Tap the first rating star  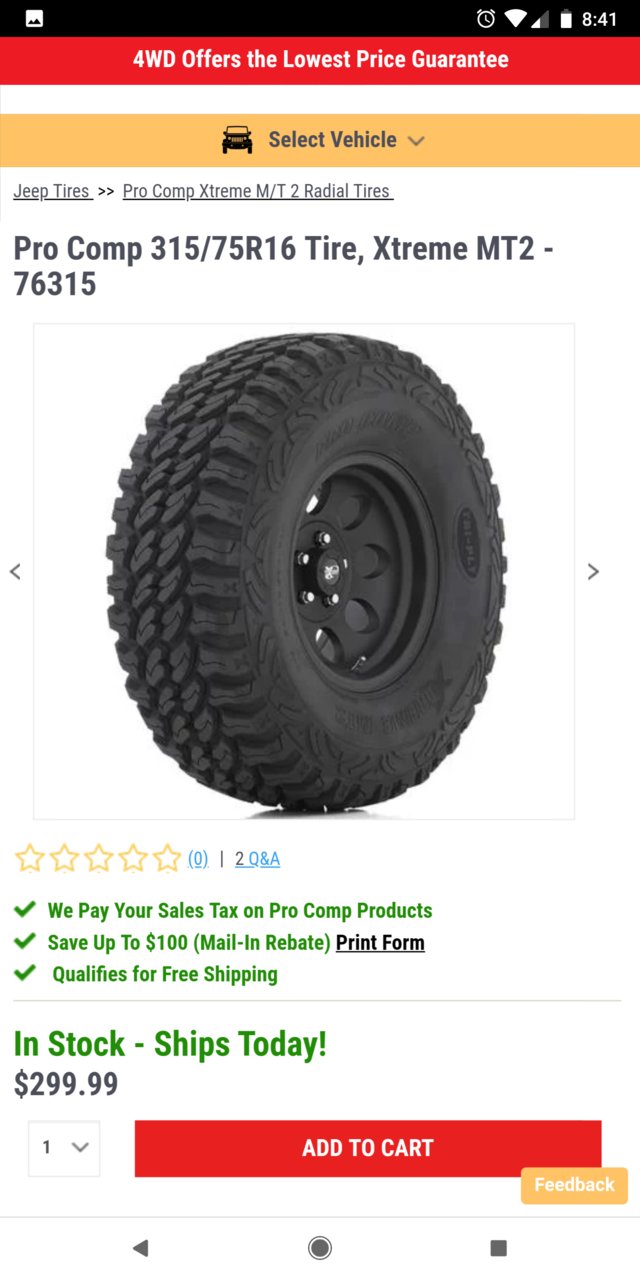(x=30, y=858)
